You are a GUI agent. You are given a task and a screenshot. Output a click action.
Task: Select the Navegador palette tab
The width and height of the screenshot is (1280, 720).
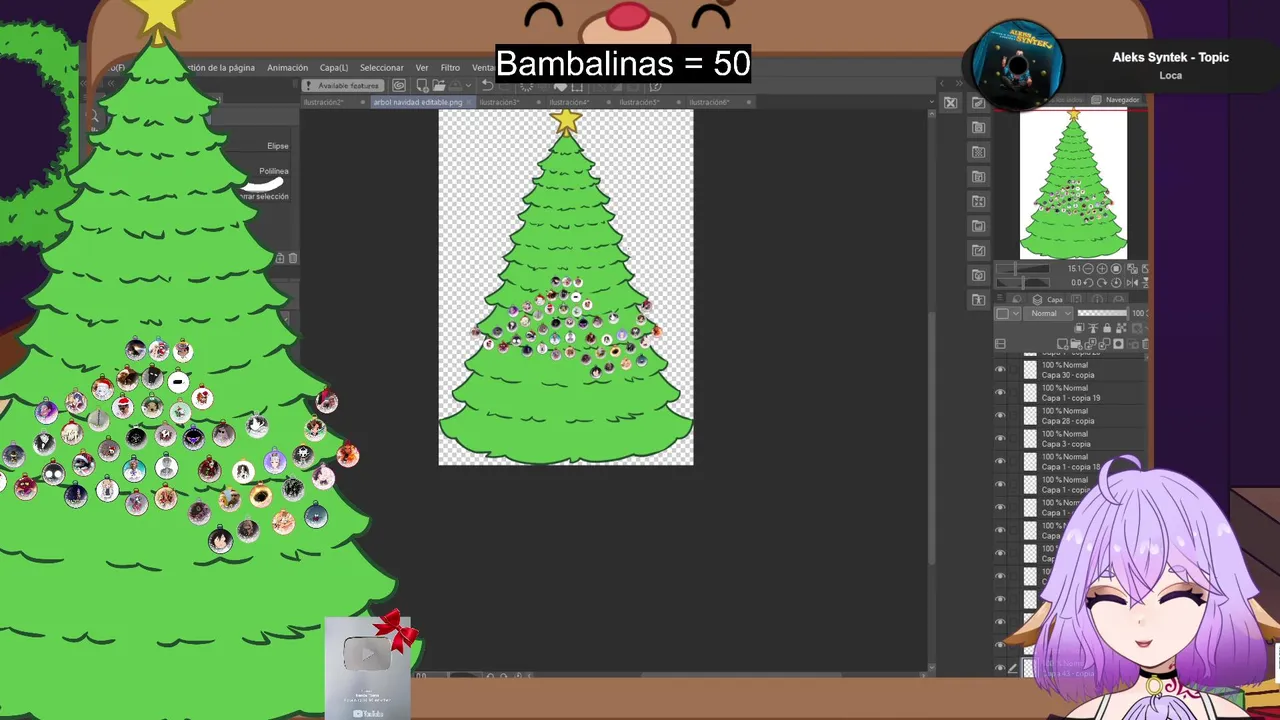tap(1115, 100)
